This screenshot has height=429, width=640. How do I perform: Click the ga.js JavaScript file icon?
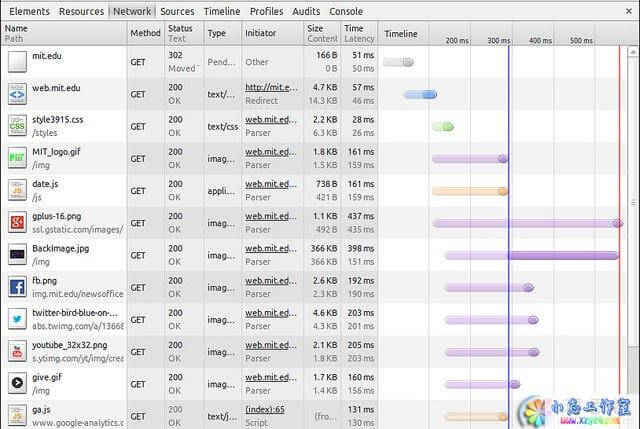[x=17, y=416]
